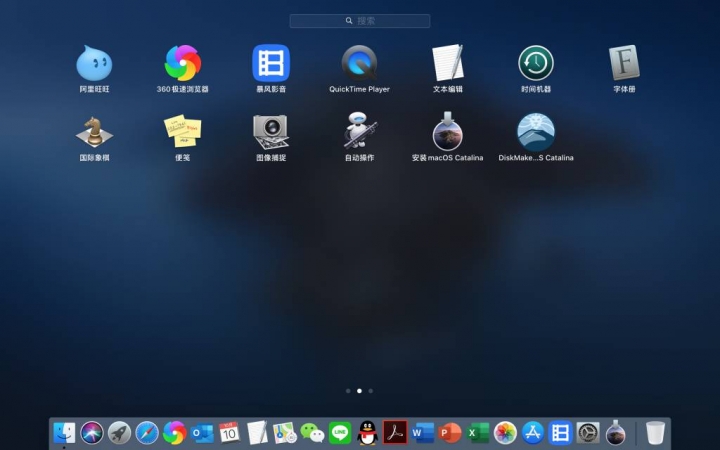Launch 360极速浏览器 from the Launchpad grid
The width and height of the screenshot is (720, 450).
182,63
